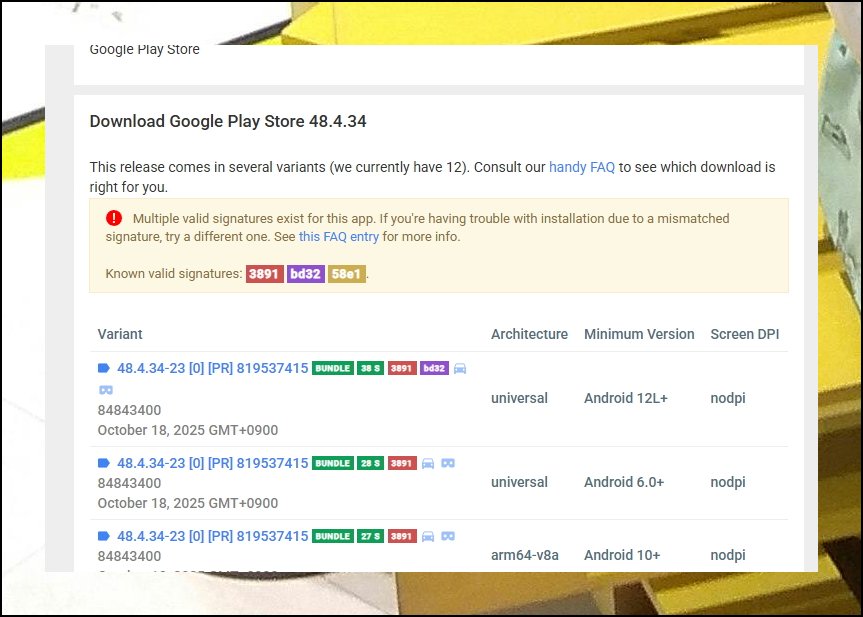
Task: Click the 'Download Google Play Store 48.4.34' heading
Action: (228, 121)
